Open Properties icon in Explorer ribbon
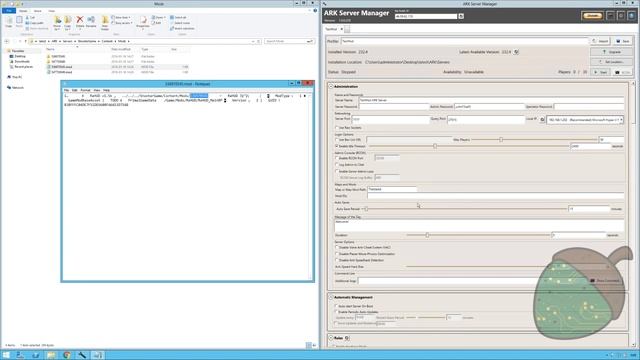Image resolution: width=640 pixels, height=360 pixels. pyautogui.click(x=143, y=22)
